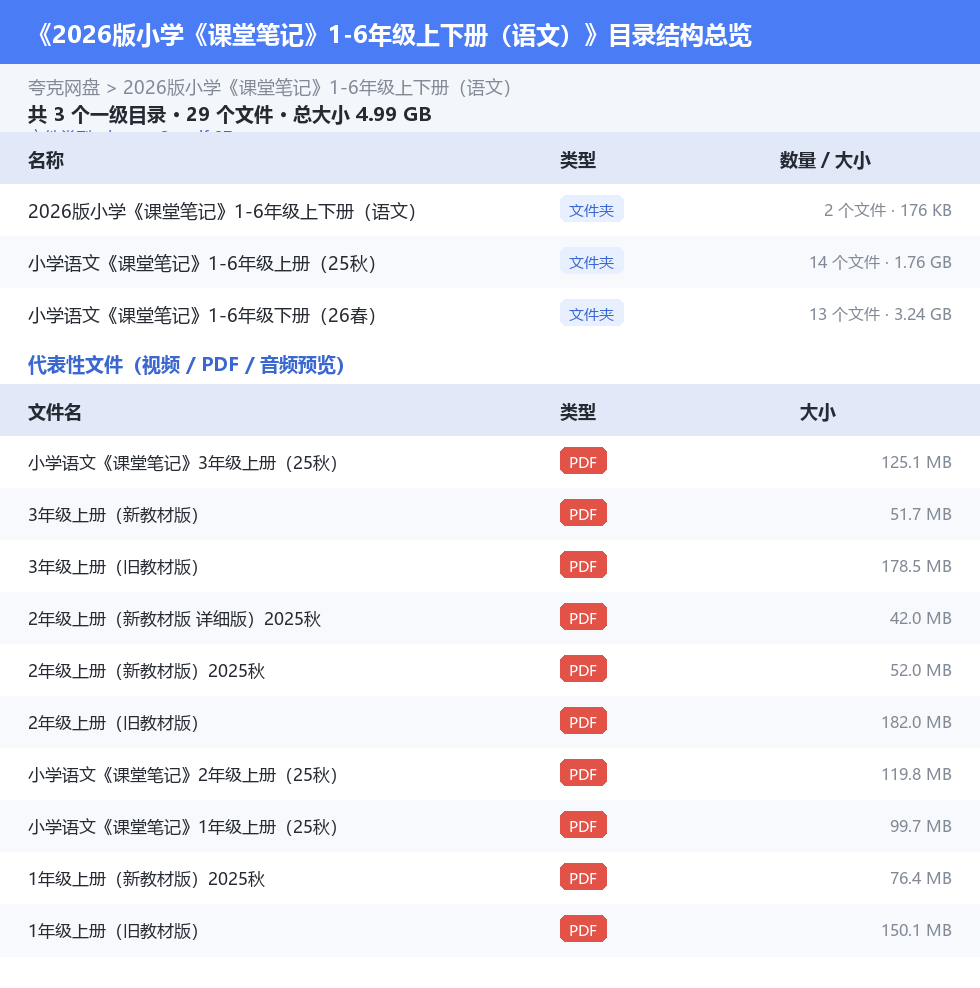Open folder 小学语文《课堂笔记》1-6年级下册（26春）
980x988 pixels.
point(202,315)
